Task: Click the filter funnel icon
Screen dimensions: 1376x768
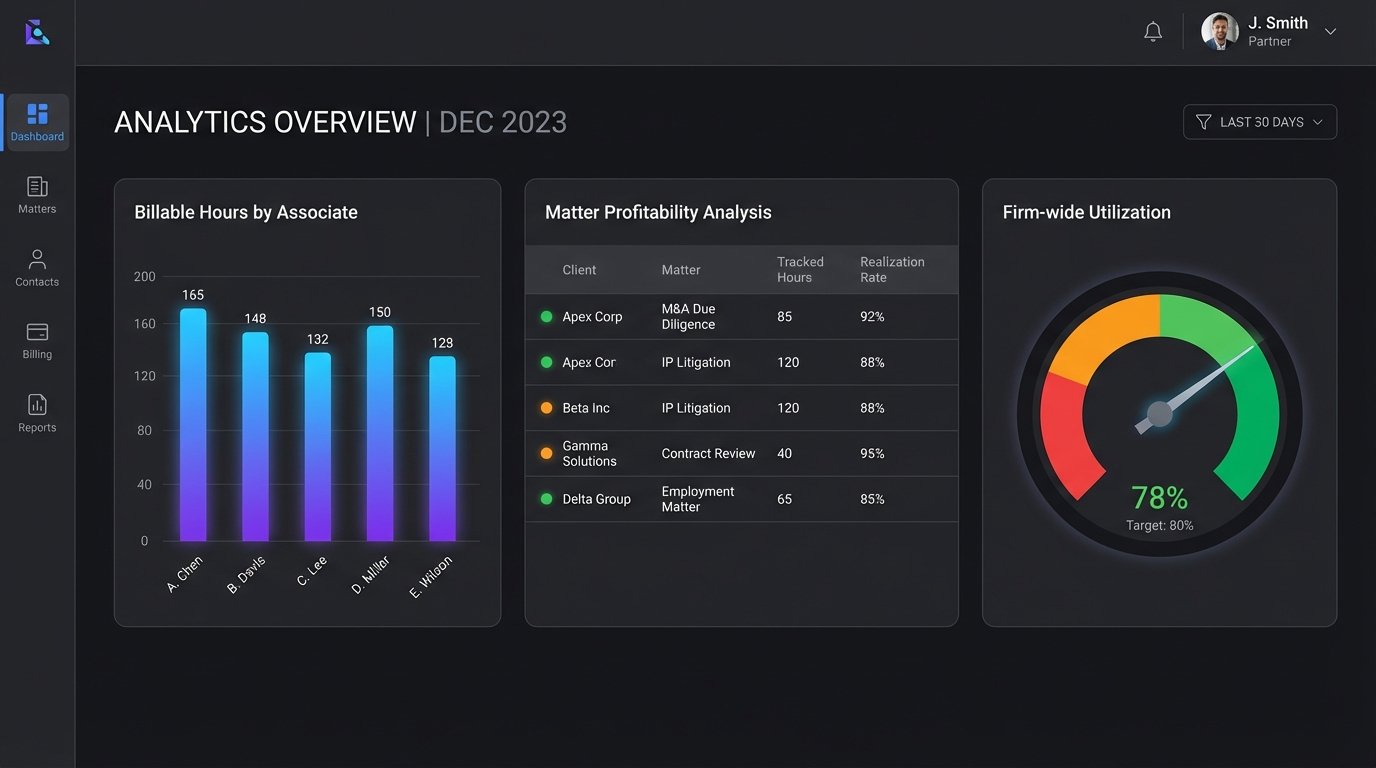Action: point(1204,121)
